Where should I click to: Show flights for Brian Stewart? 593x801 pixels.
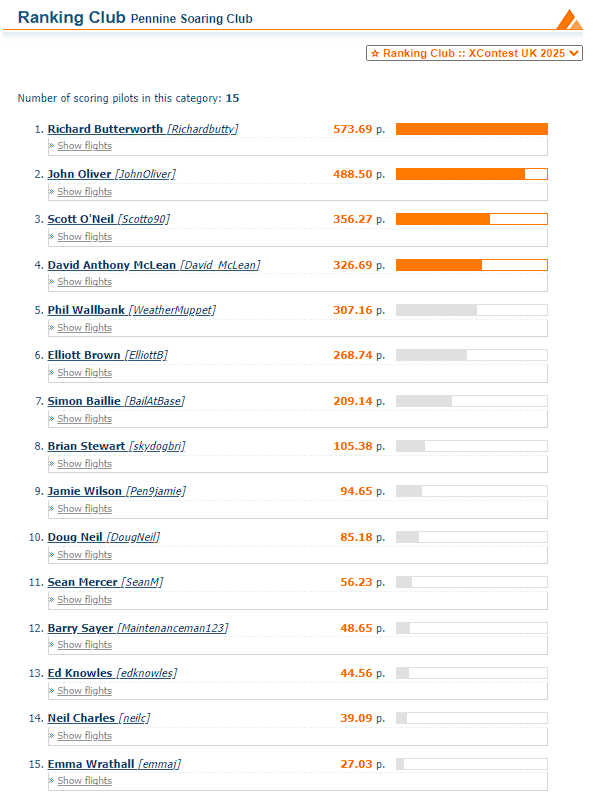84,464
